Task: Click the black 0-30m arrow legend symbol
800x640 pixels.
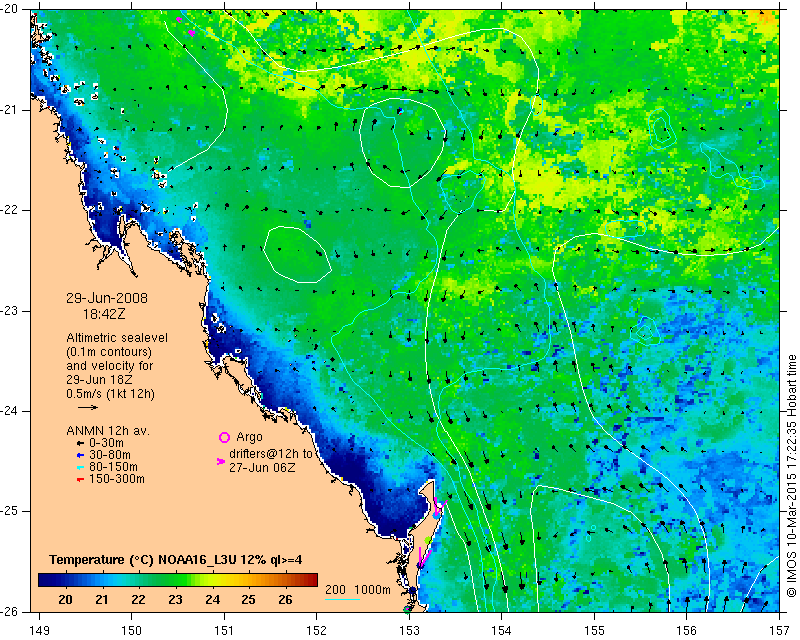Action: (80, 444)
